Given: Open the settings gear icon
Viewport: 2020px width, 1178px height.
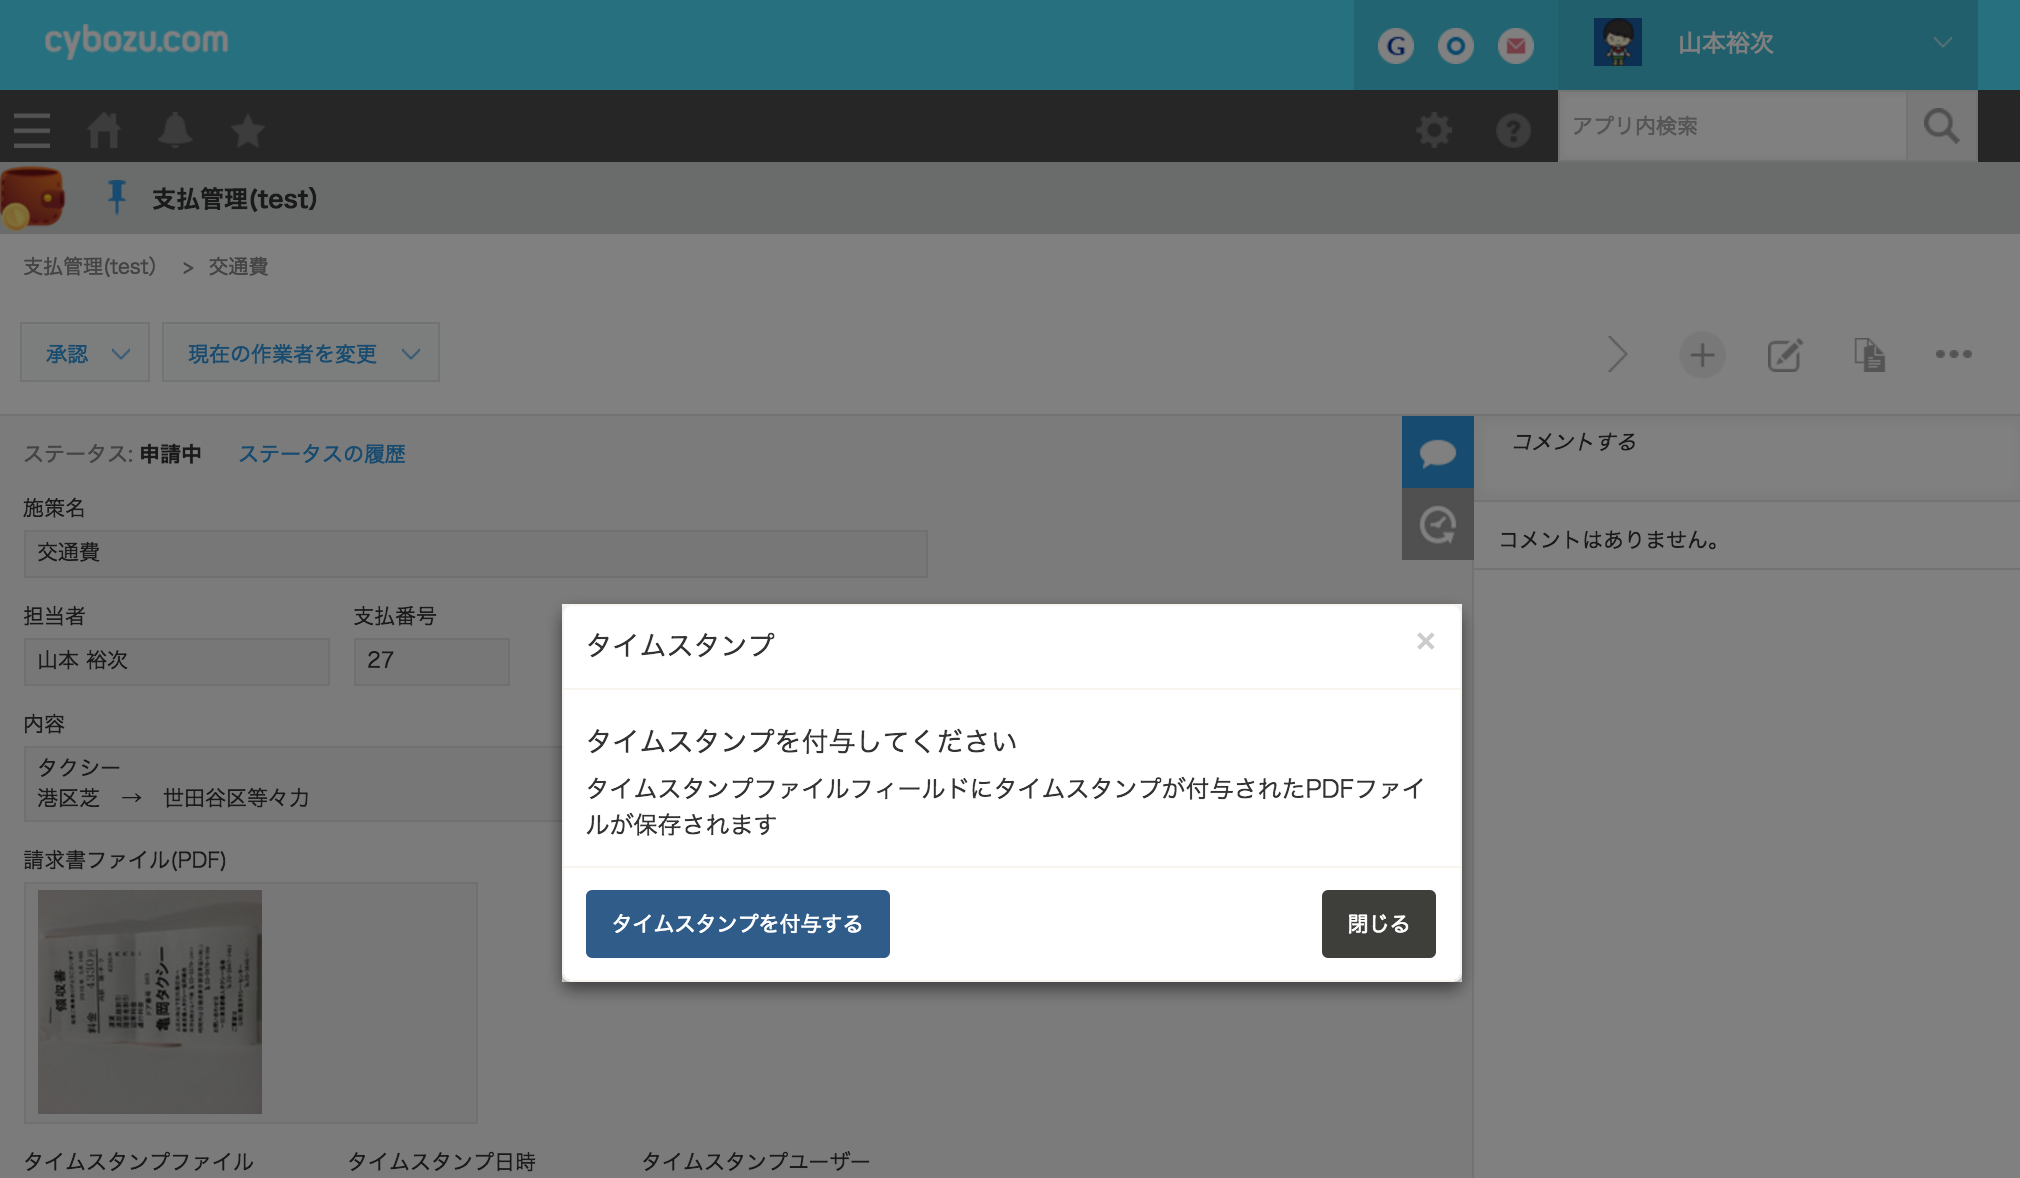Looking at the screenshot, I should click(x=1433, y=129).
